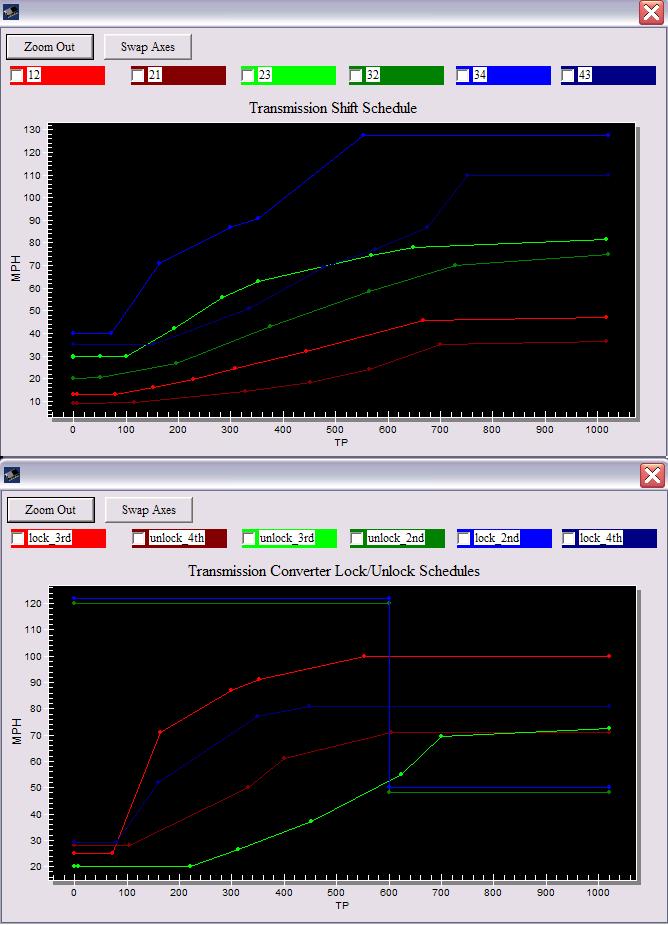The height and width of the screenshot is (925, 668).
Task: Click the top window's title bar app icon
Action: click(12, 12)
